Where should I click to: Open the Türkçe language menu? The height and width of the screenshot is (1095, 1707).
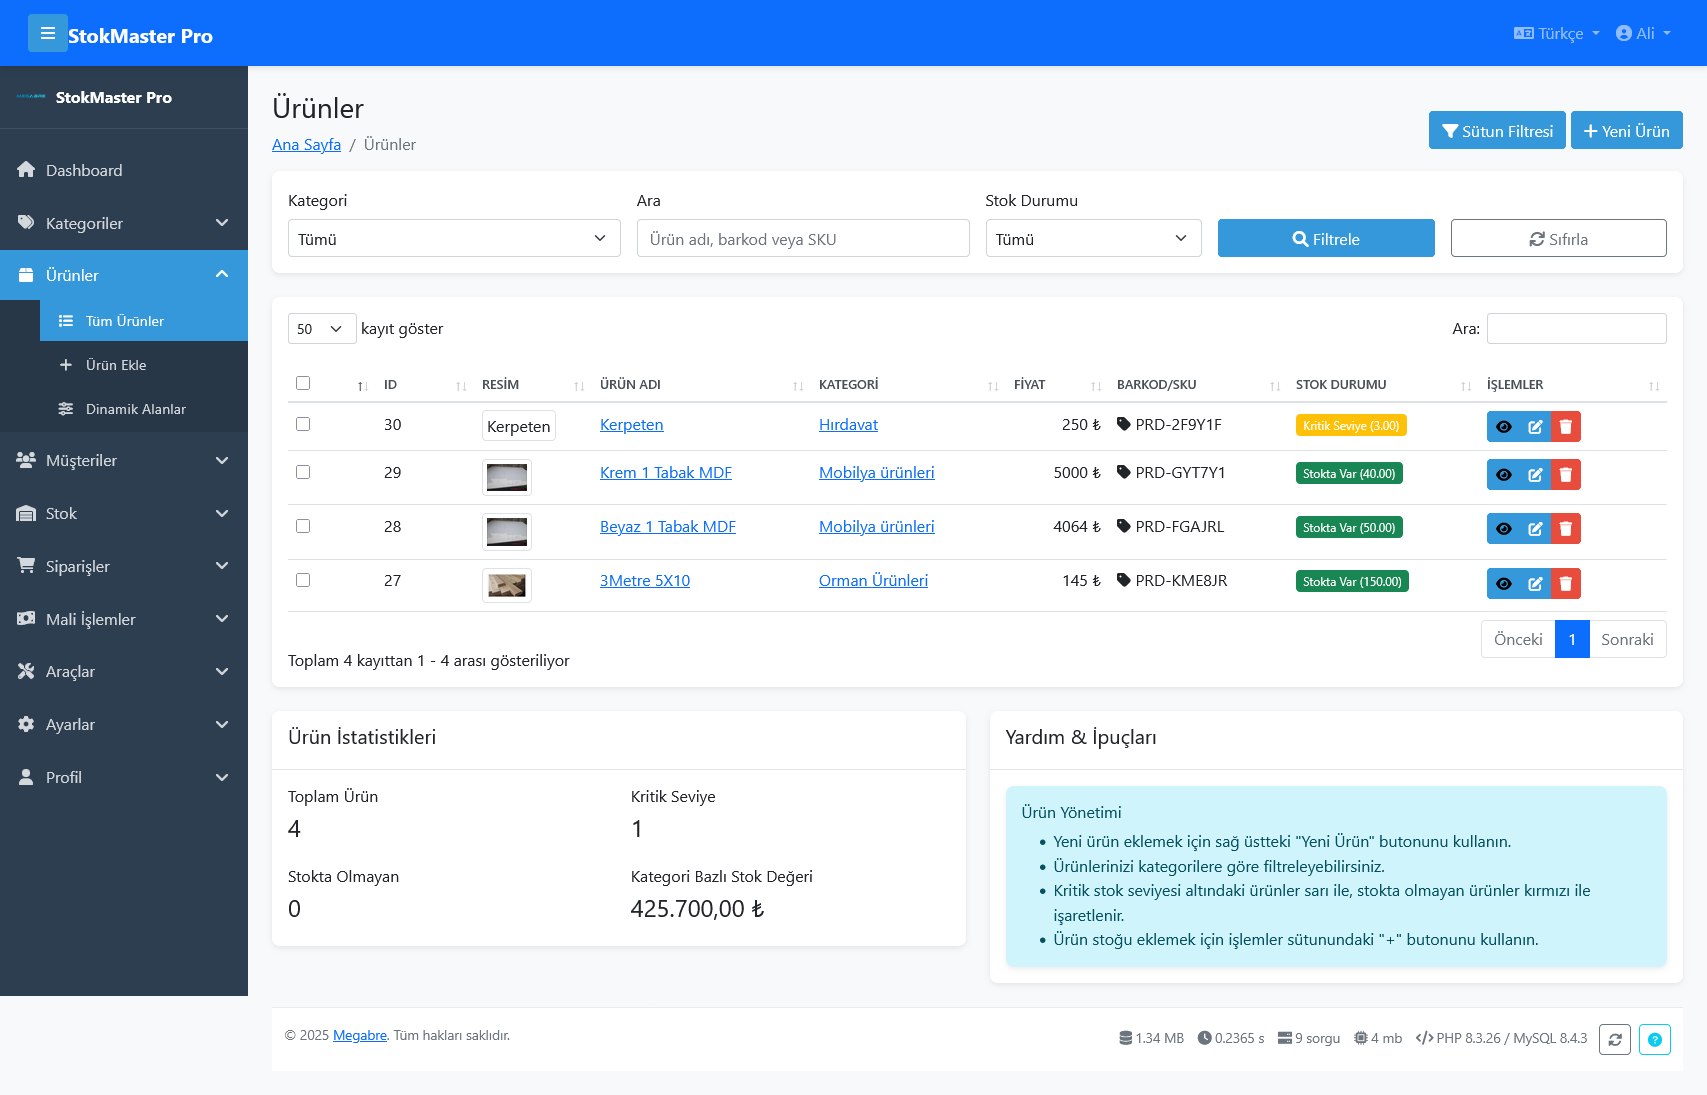1556,33
